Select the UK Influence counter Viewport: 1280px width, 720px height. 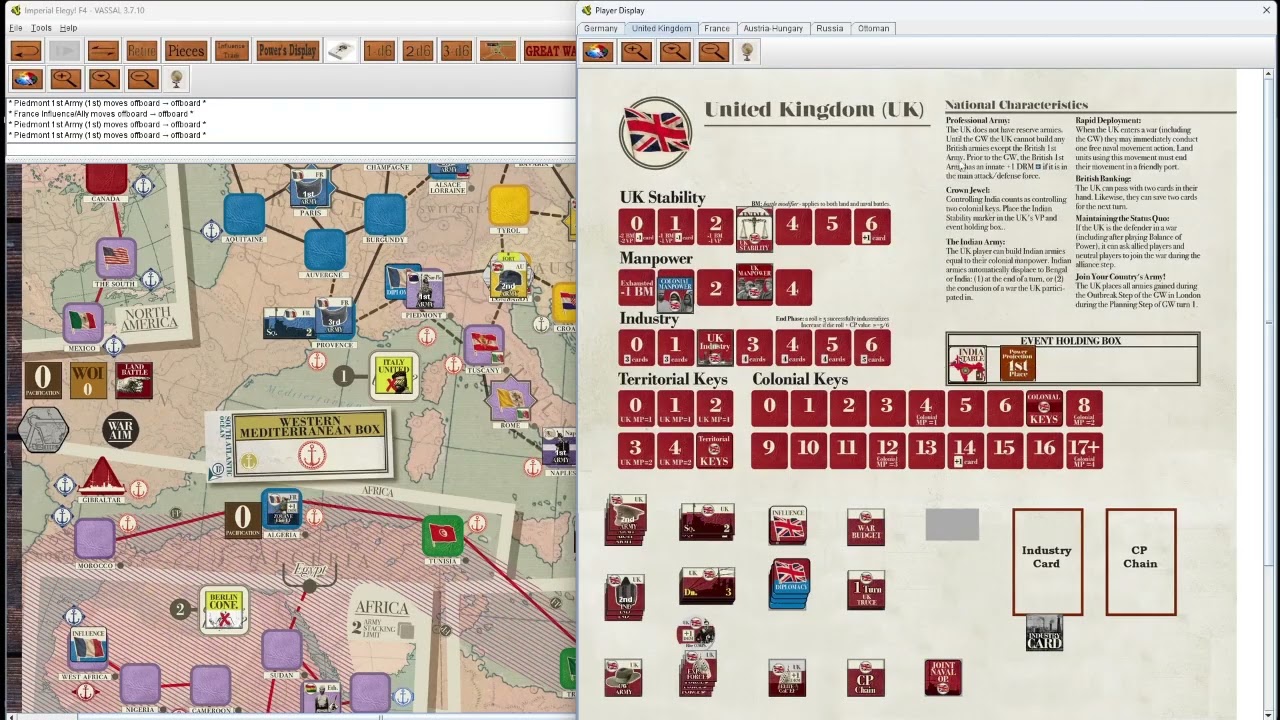pyautogui.click(x=788, y=524)
